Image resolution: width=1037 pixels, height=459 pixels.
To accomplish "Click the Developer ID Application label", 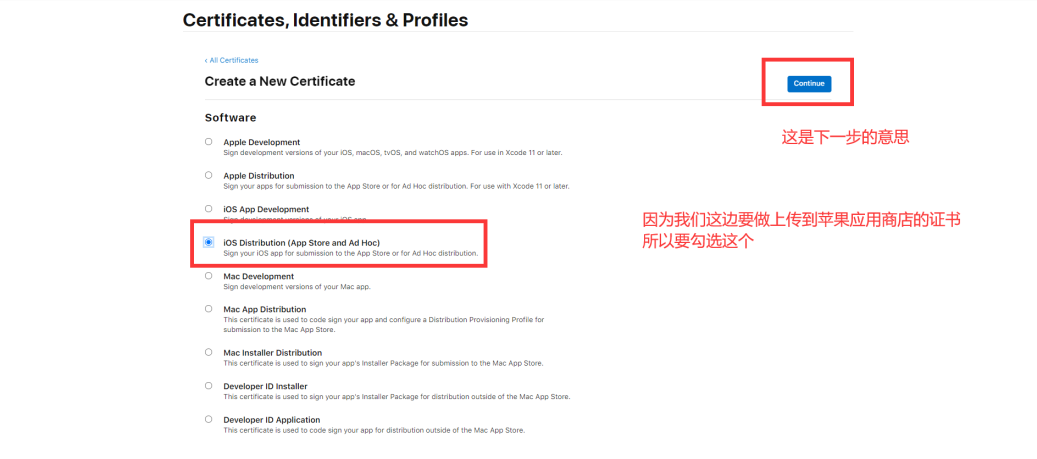I will tap(272, 419).
